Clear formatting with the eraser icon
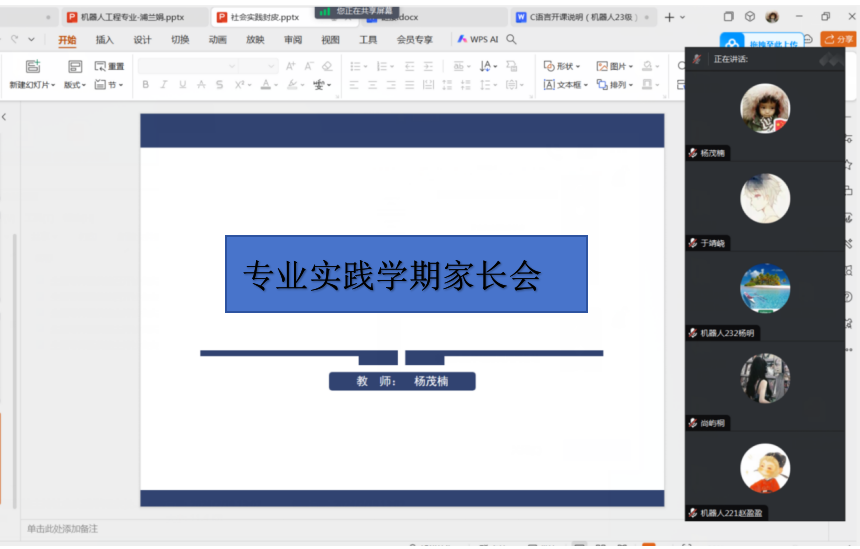 coord(327,66)
